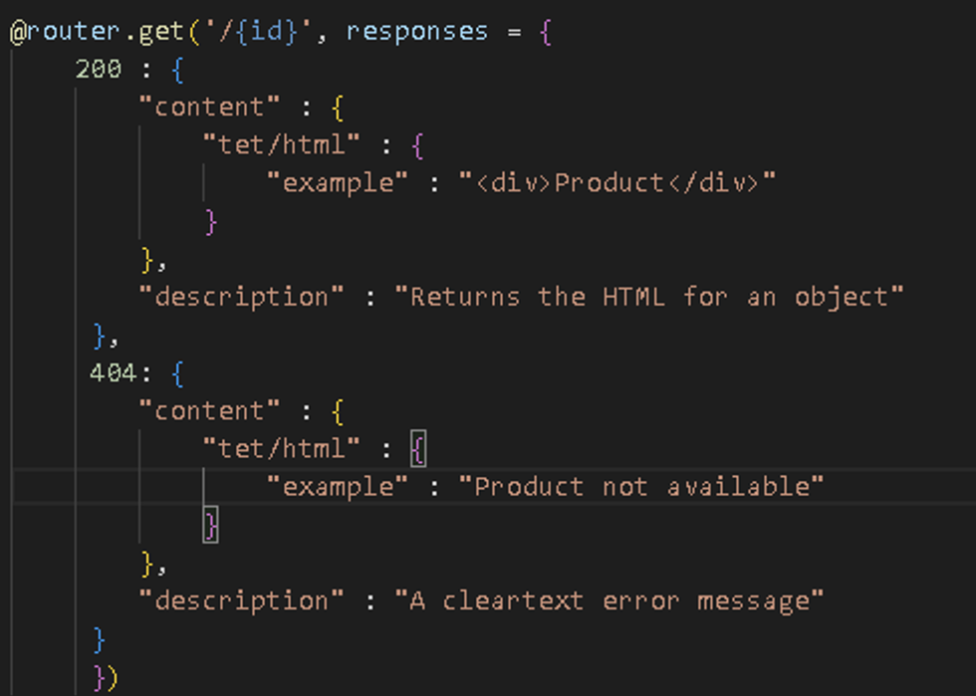Click the 200 status code number
Viewport: 976px width, 696px height.
[98, 69]
